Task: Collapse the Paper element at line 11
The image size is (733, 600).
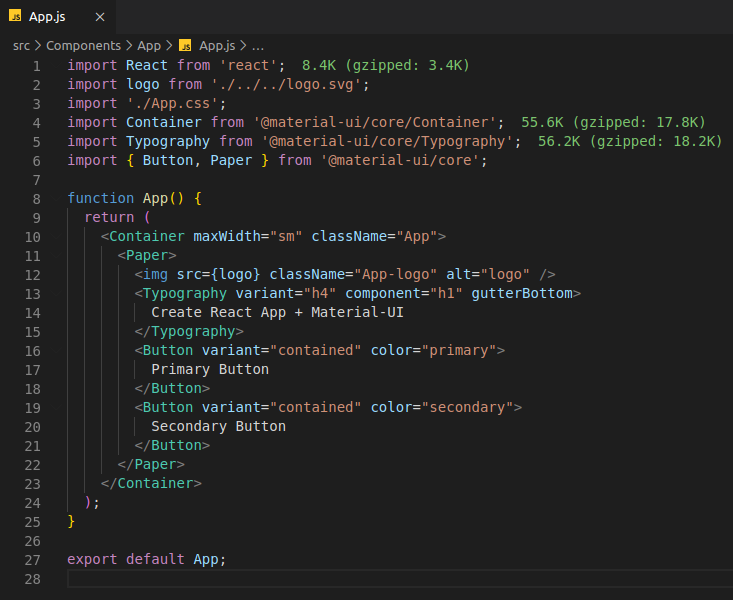Action: (x=57, y=256)
